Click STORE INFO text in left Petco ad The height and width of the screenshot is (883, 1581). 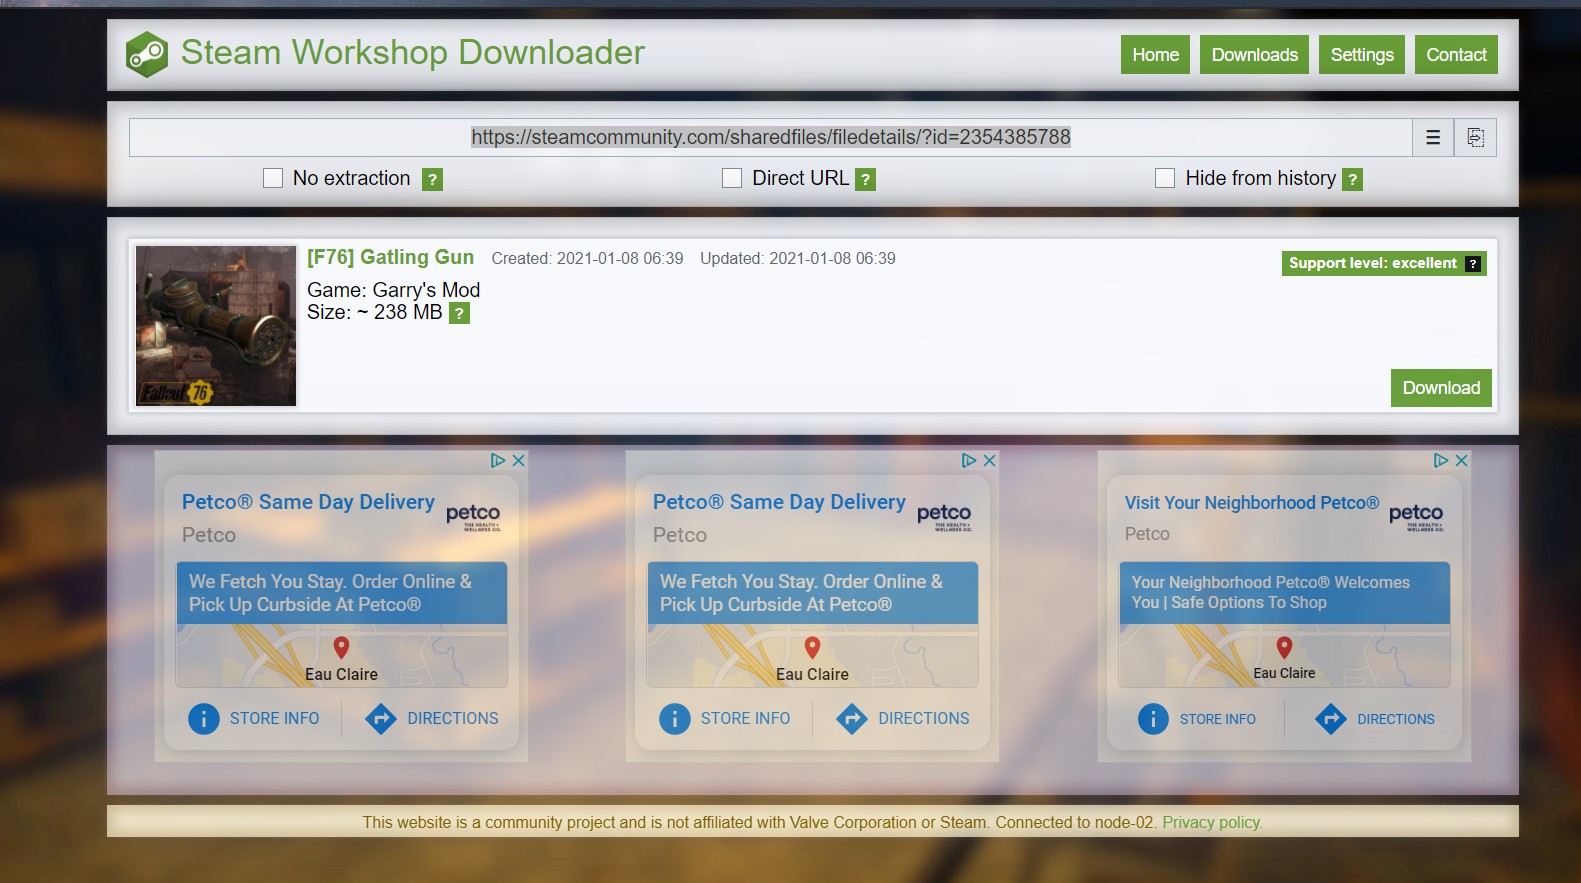click(274, 718)
